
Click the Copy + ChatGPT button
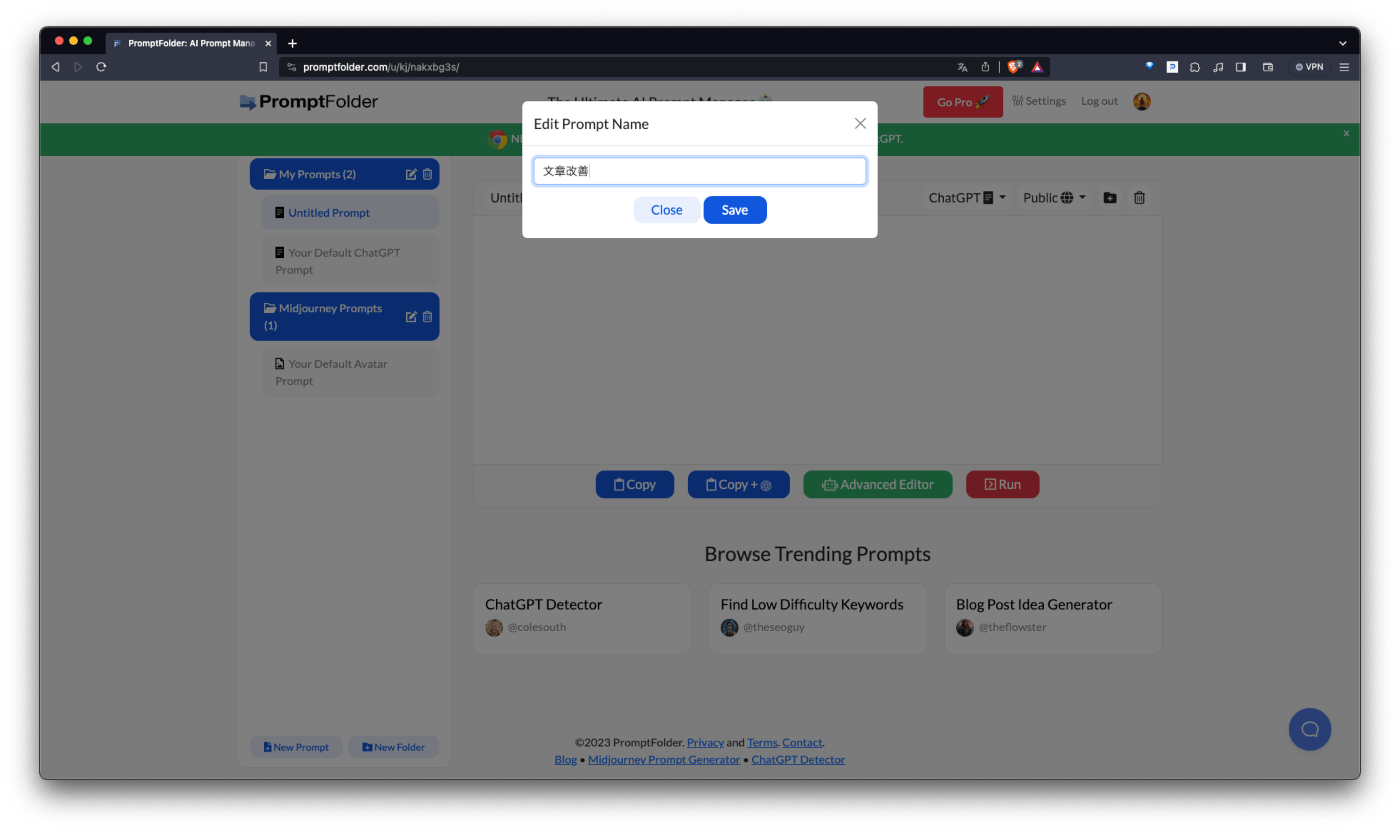(x=739, y=484)
